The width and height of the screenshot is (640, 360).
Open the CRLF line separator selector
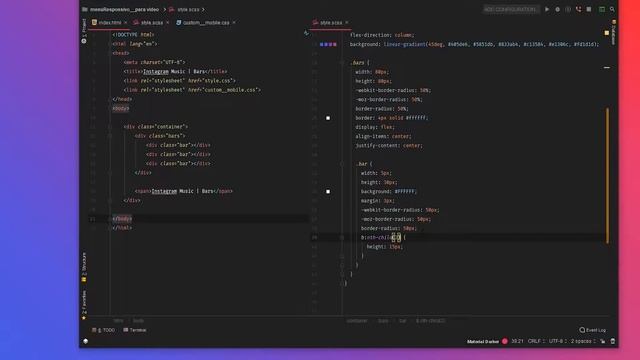536,341
